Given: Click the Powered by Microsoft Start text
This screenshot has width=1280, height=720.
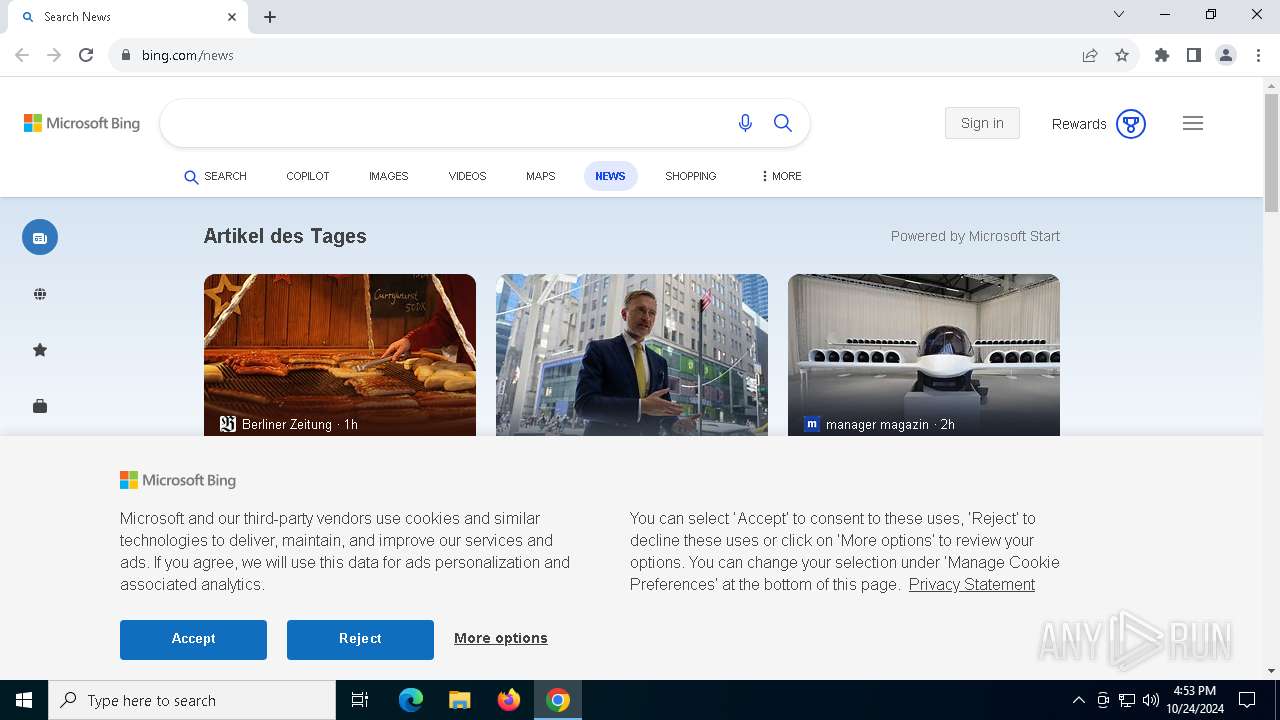Looking at the screenshot, I should click(975, 236).
